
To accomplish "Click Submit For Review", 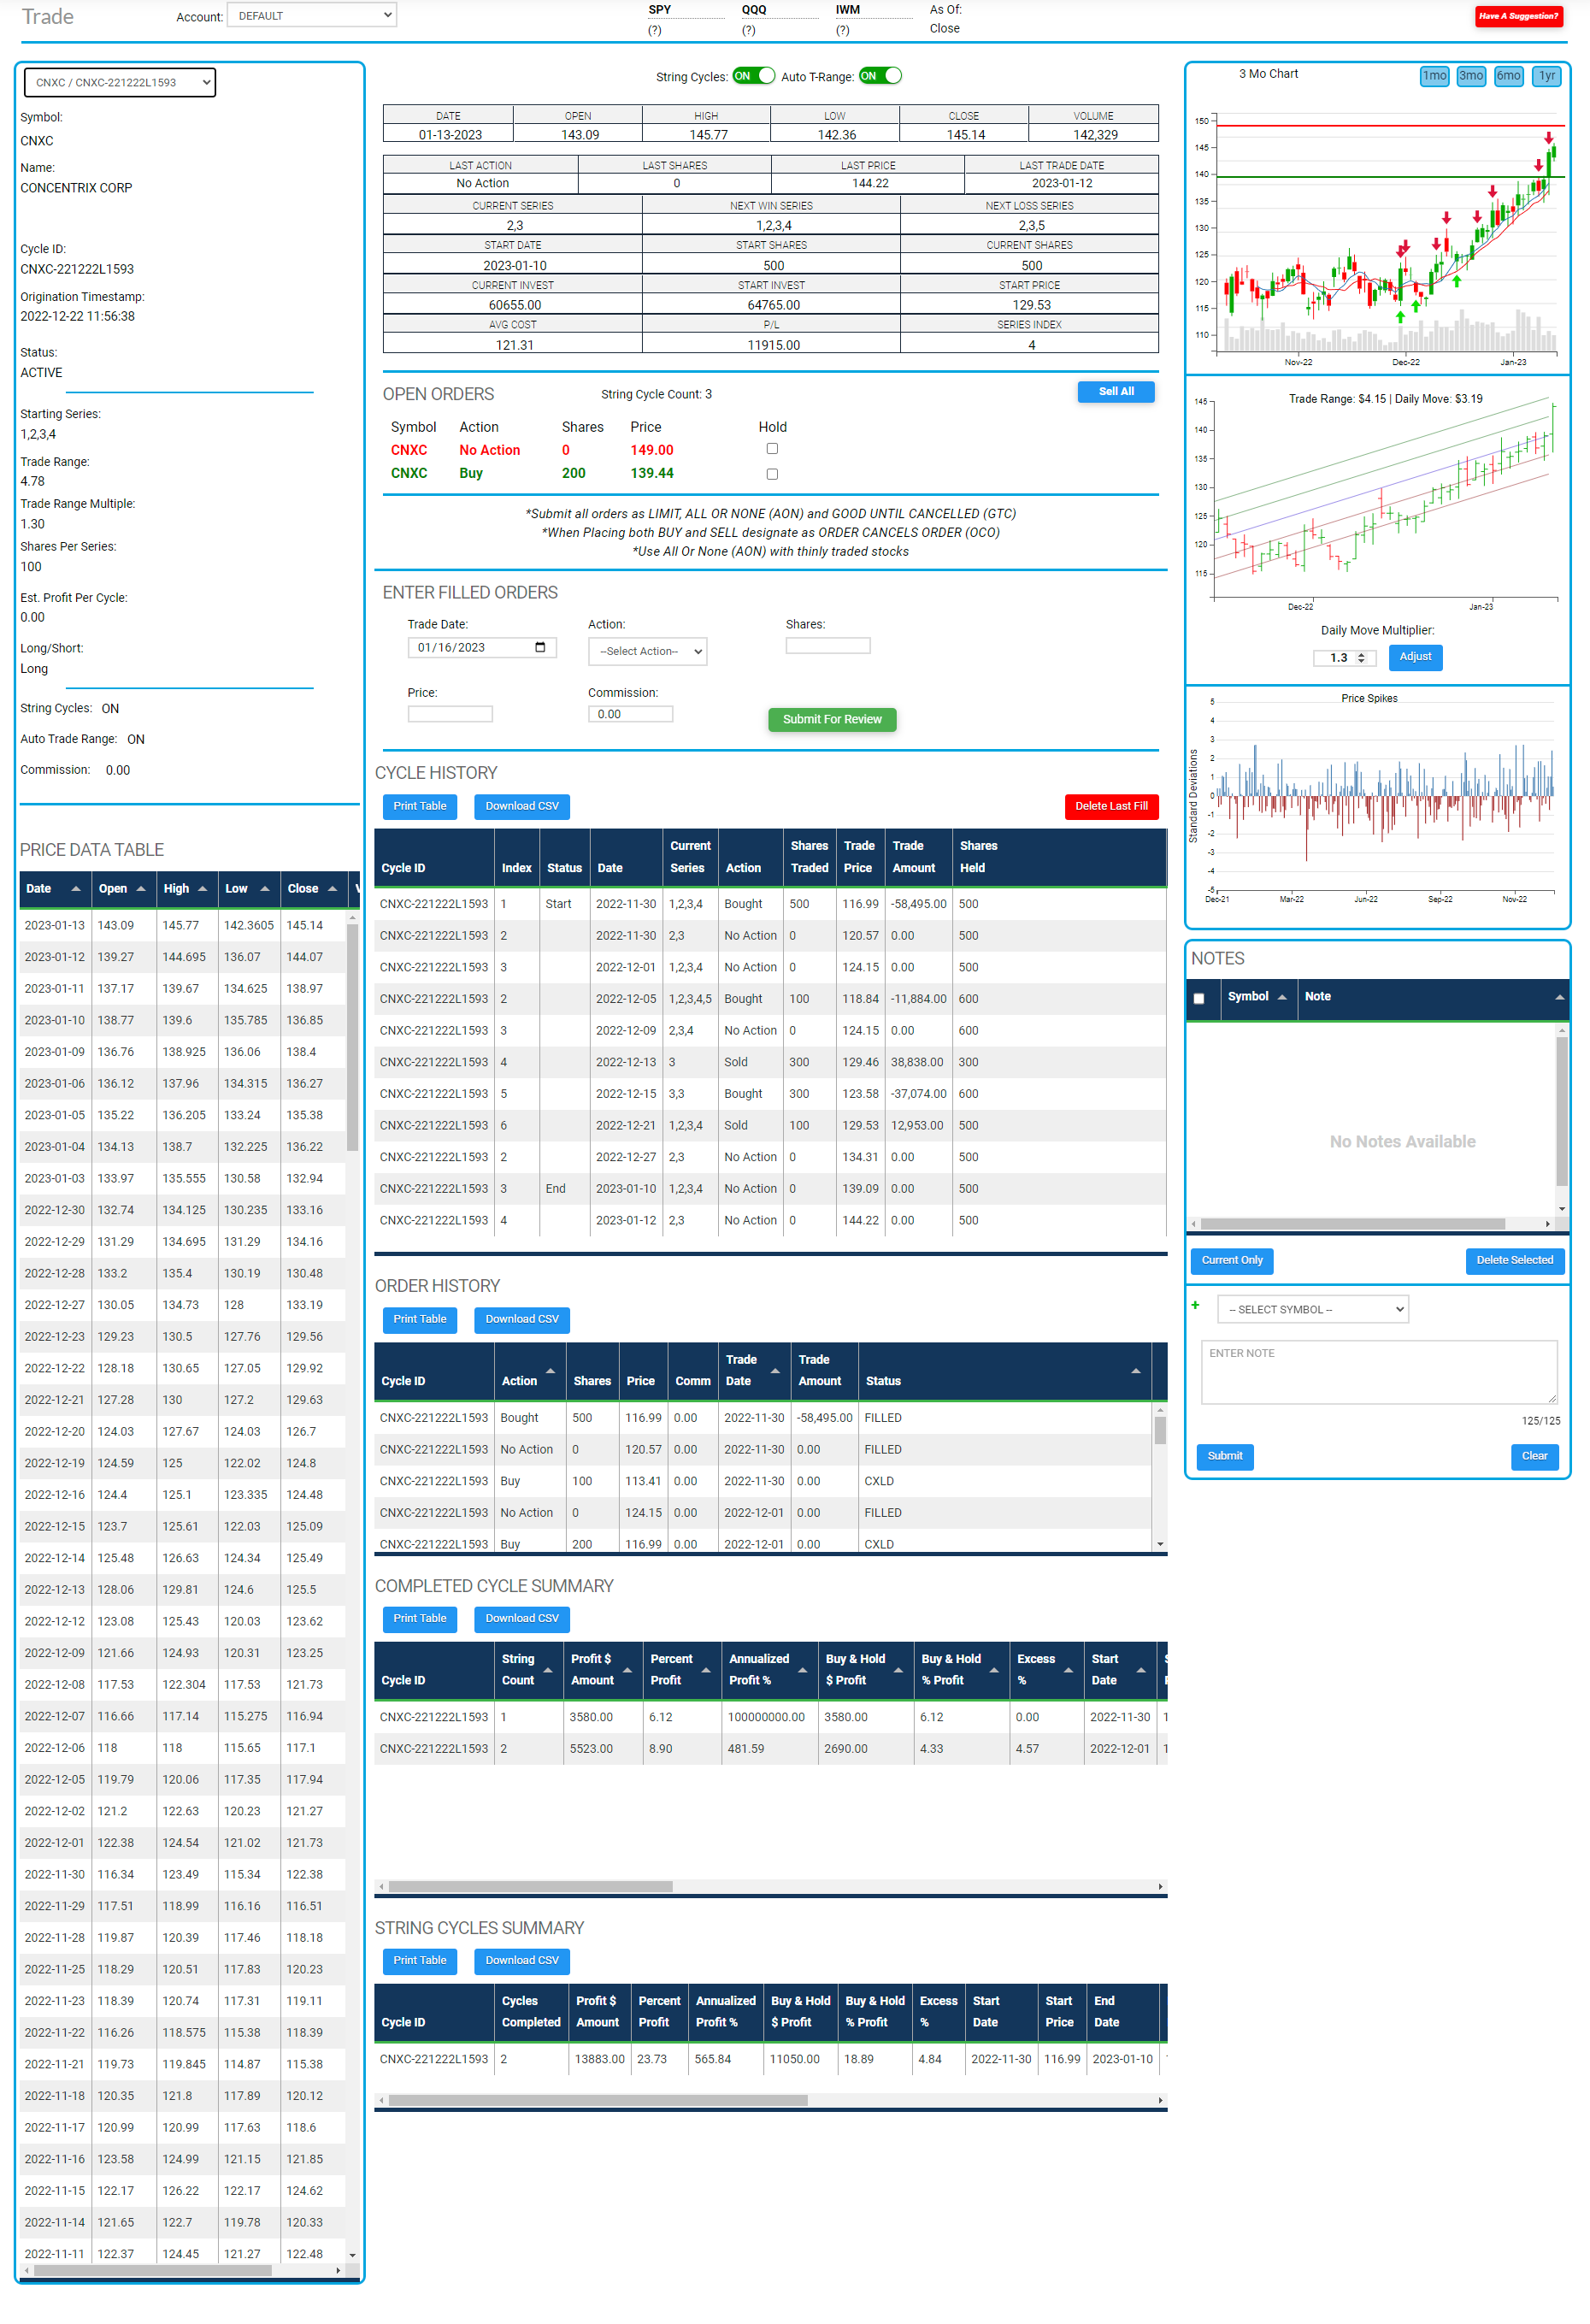I will pyautogui.click(x=832, y=719).
